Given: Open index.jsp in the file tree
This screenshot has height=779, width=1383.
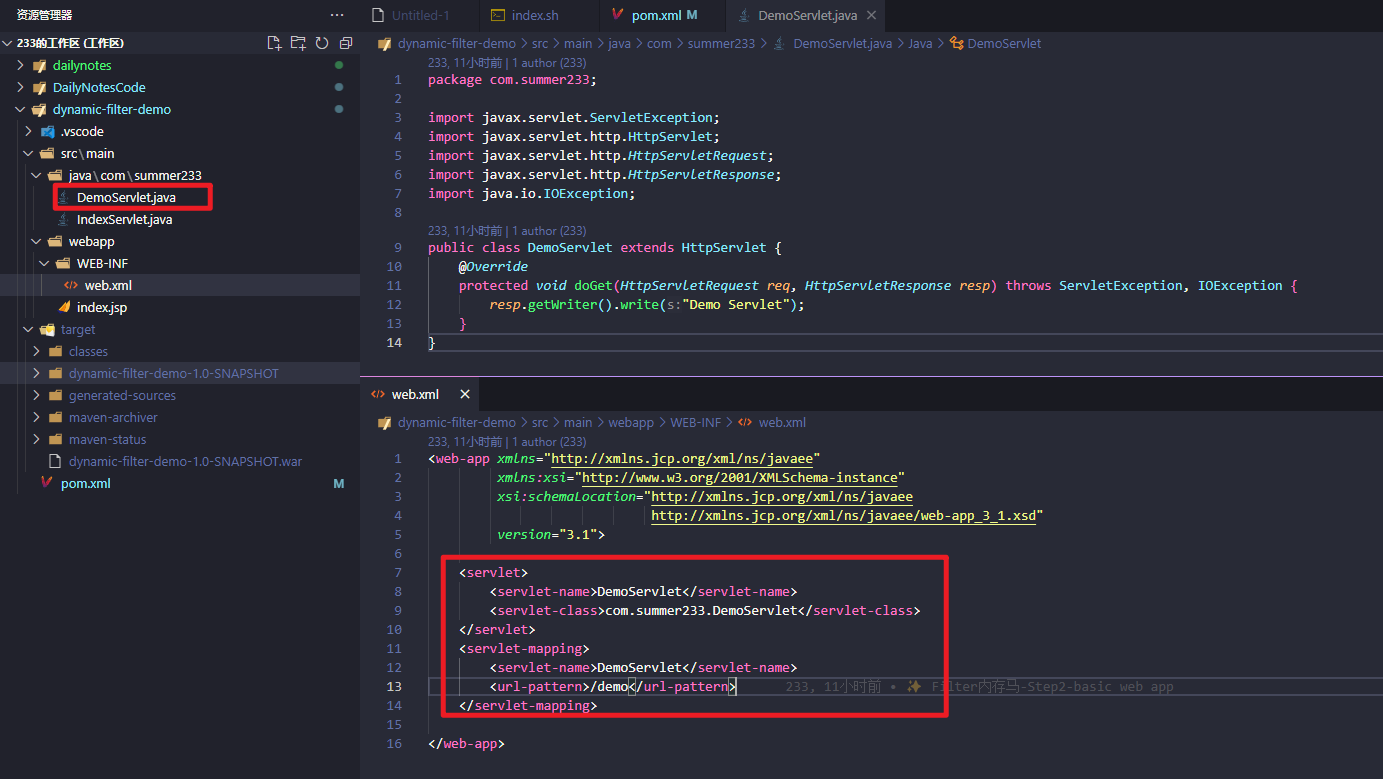Looking at the screenshot, I should pos(102,307).
